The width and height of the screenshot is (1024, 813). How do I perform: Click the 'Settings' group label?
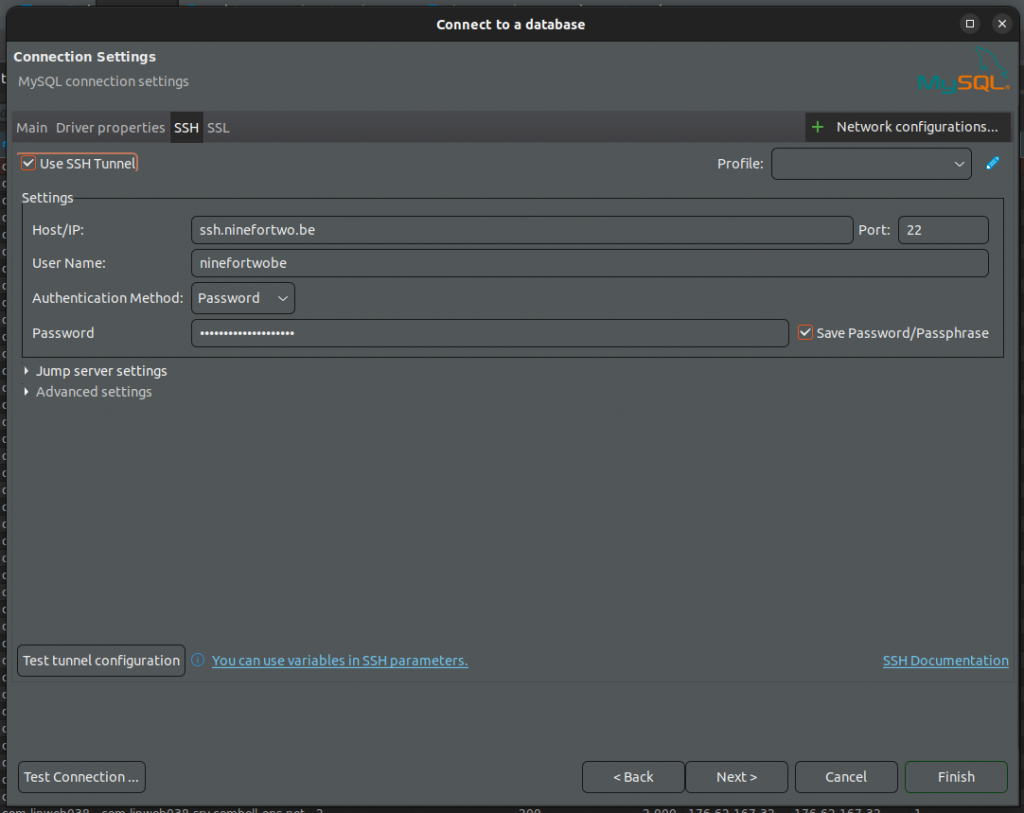(47, 198)
